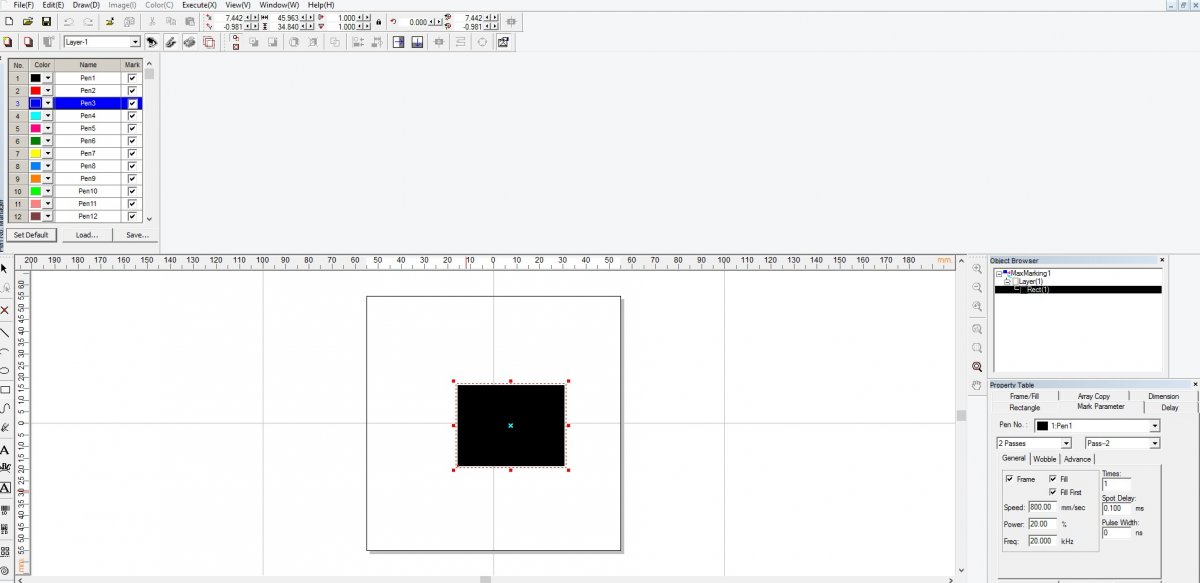Select the rectangle drawing tool
Image resolution: width=1200 pixels, height=583 pixels.
click(x=5, y=390)
